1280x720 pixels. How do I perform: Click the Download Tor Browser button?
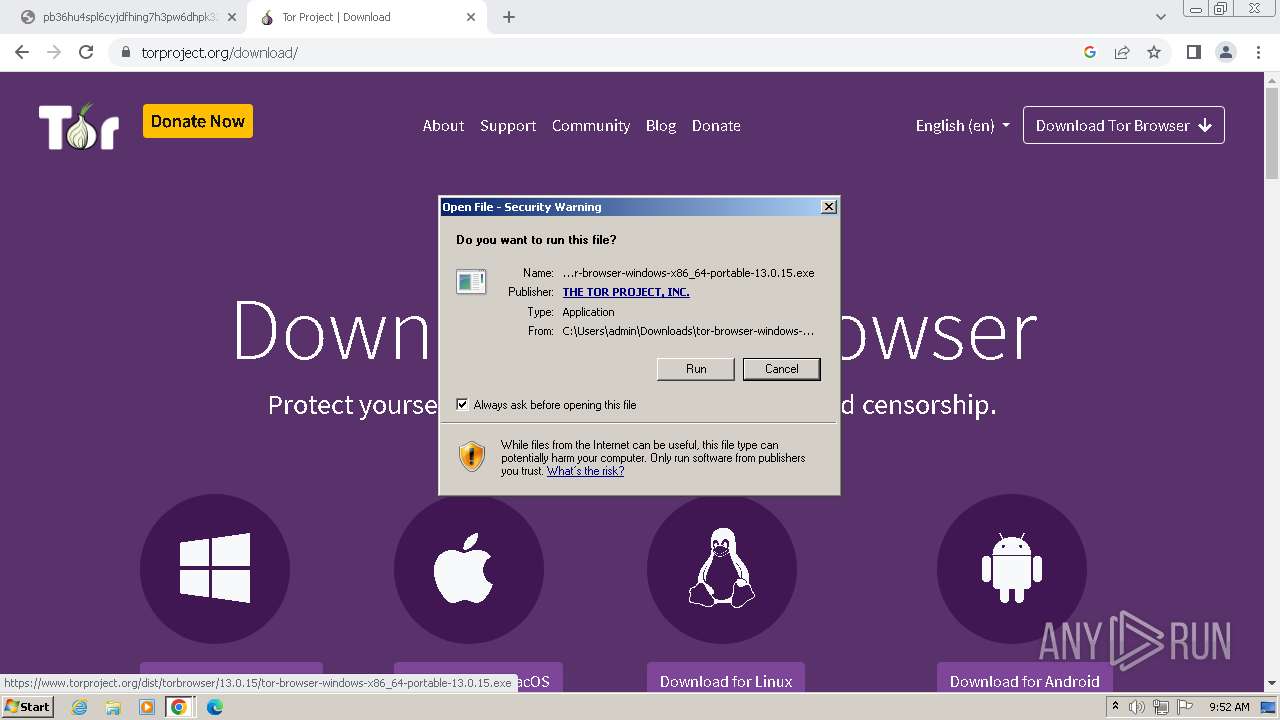[x=1124, y=126]
